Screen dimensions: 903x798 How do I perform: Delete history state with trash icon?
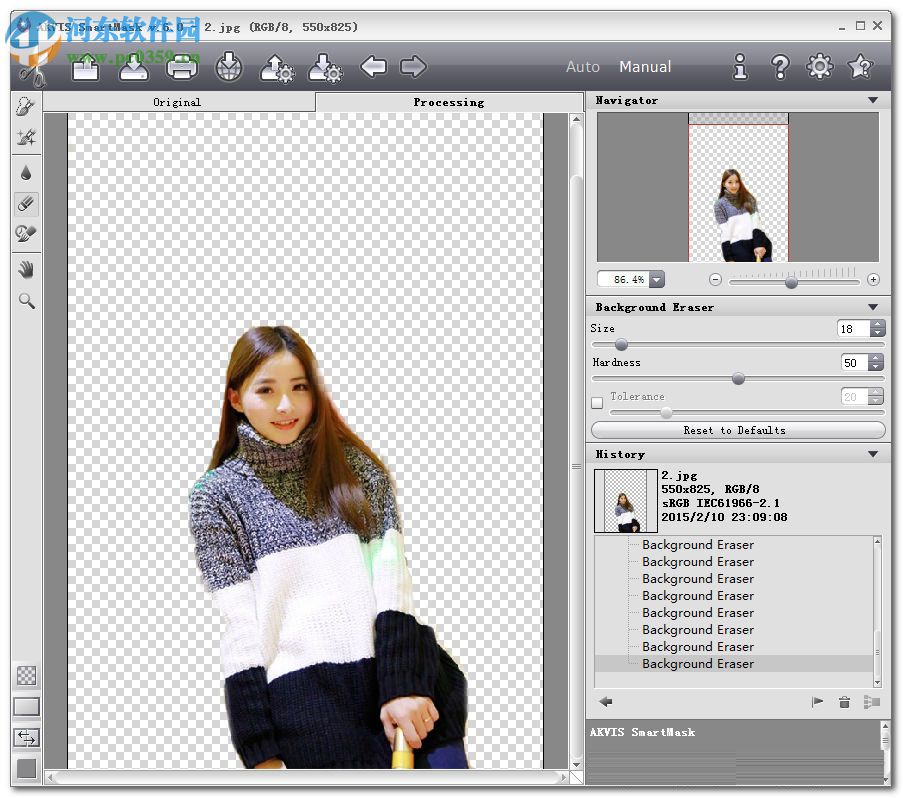(844, 703)
